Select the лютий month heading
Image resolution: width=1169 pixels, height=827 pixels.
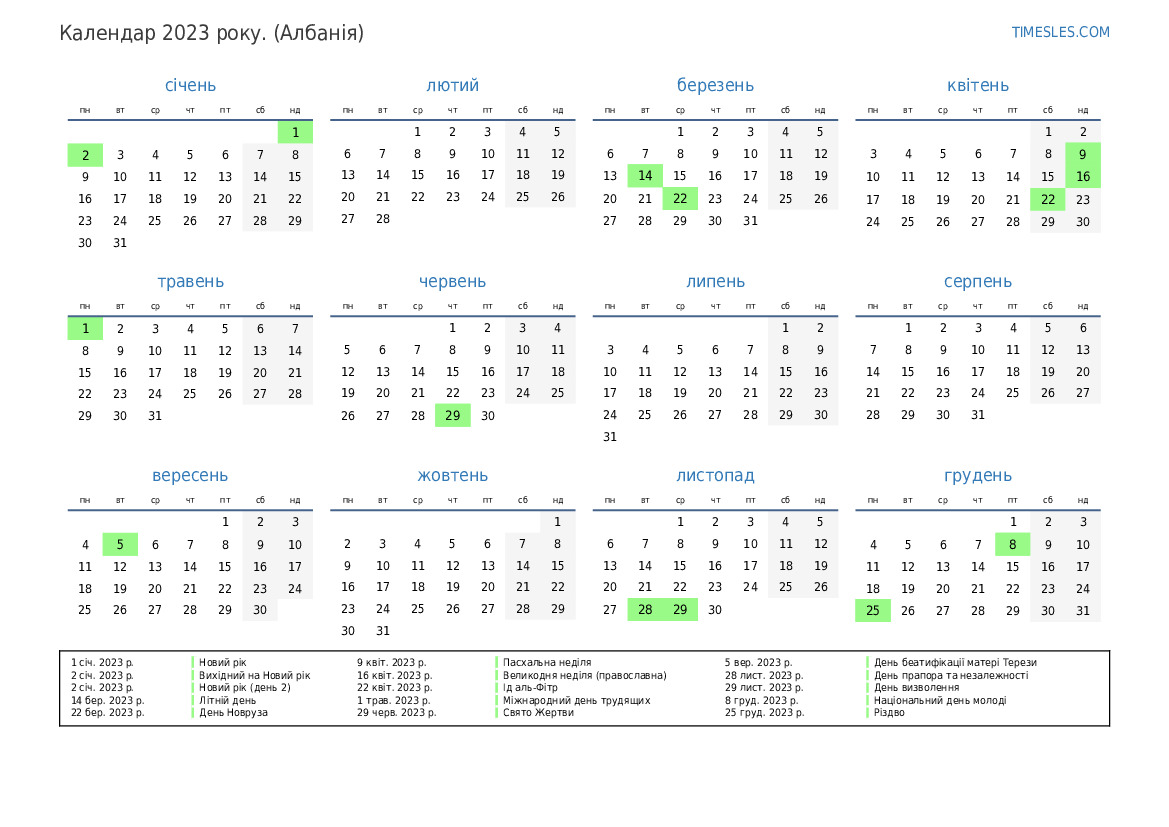(x=453, y=86)
